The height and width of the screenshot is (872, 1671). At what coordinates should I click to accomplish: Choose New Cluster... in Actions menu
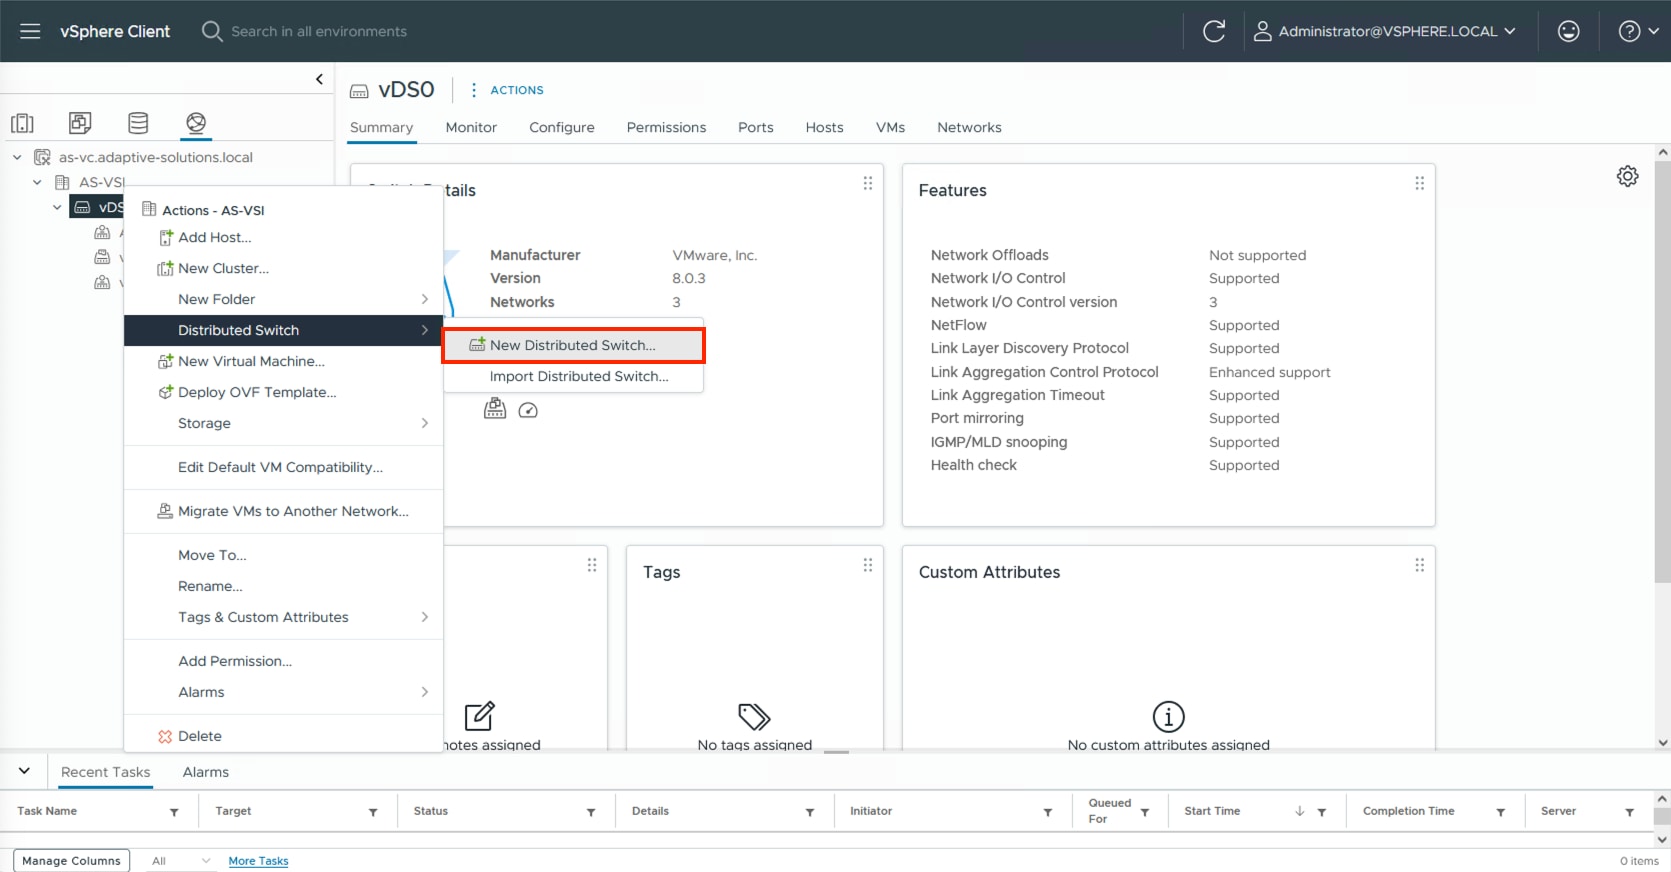click(283, 268)
